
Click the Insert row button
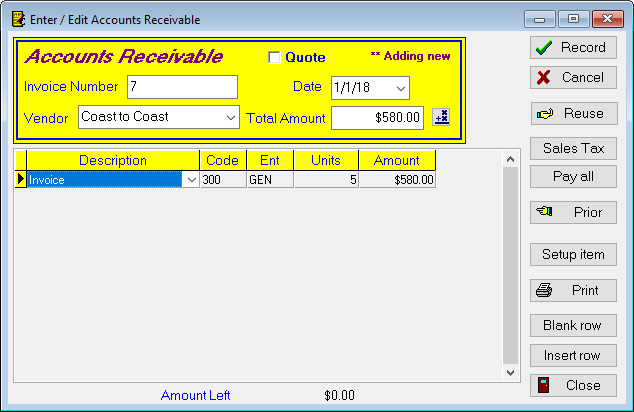point(573,356)
